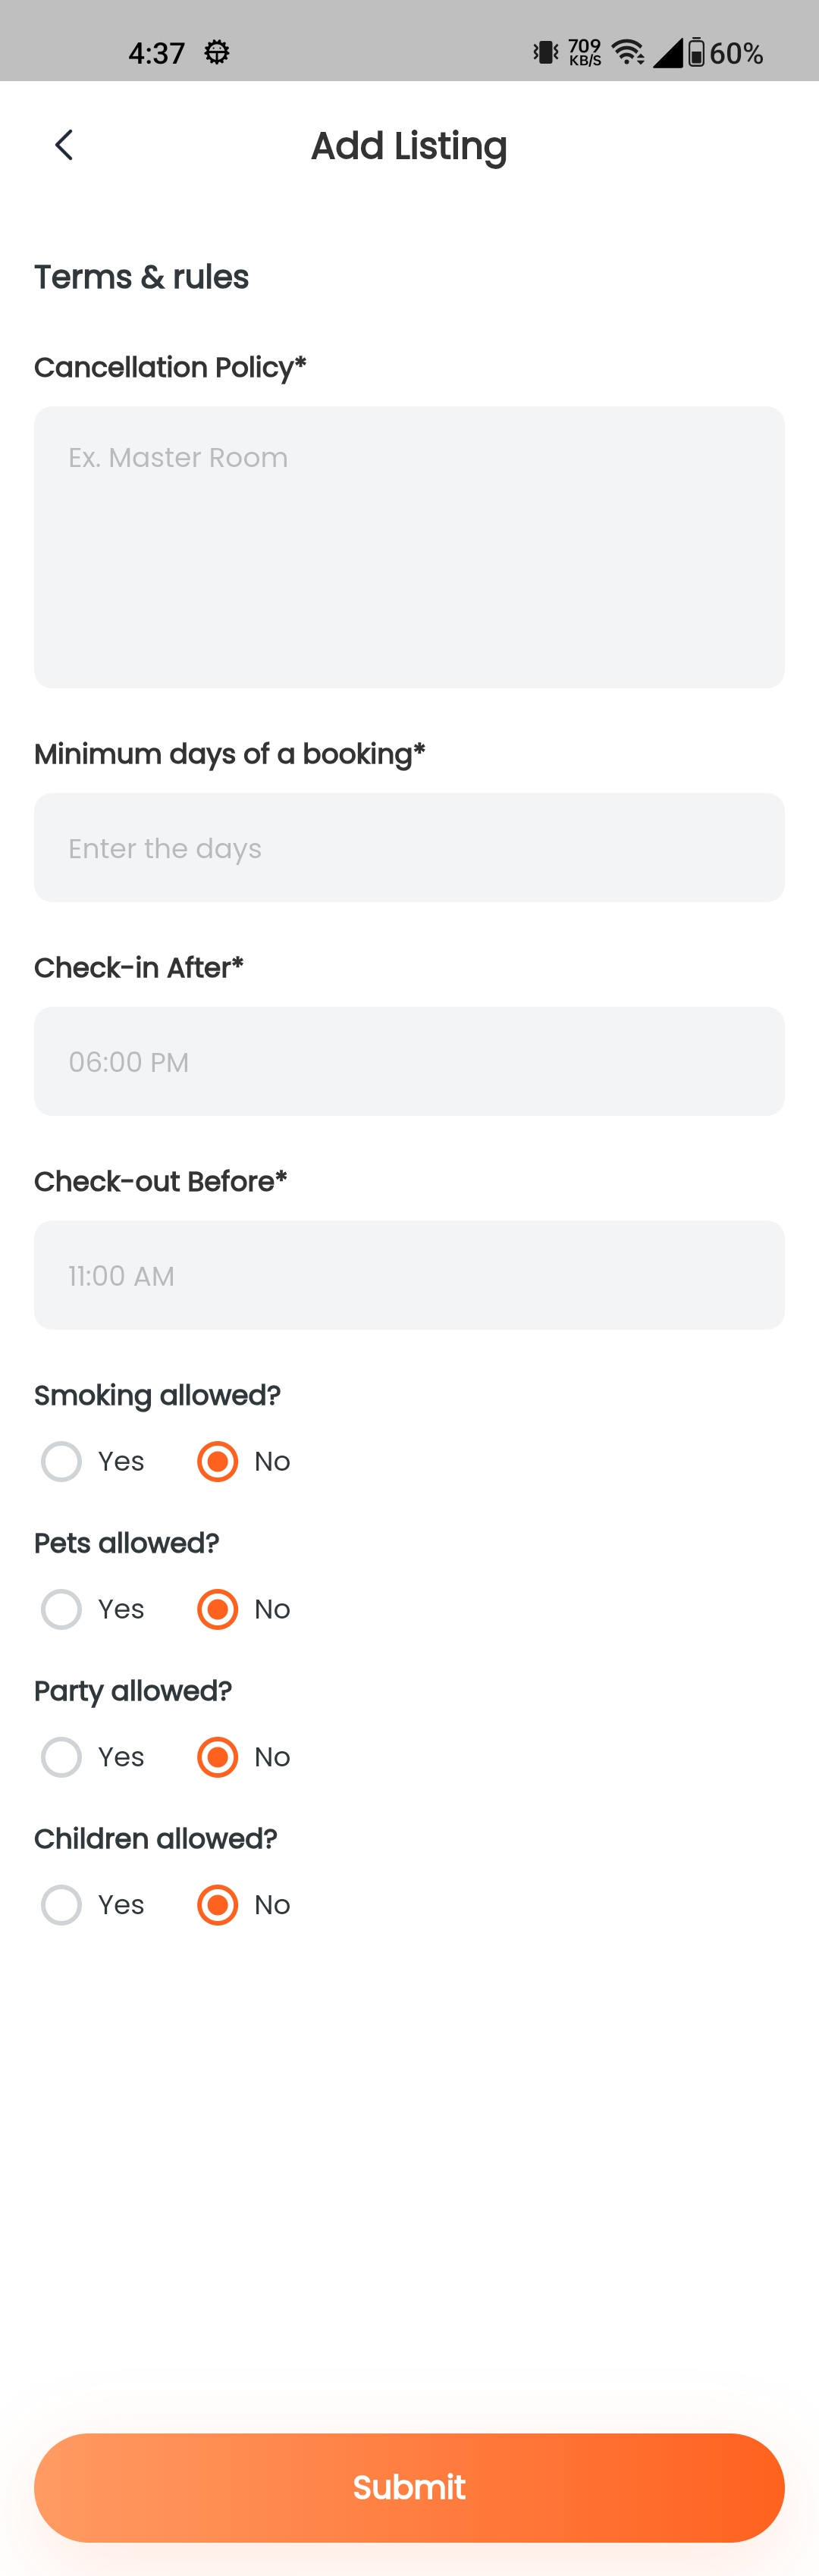This screenshot has height=2576, width=819.
Task: Select No for Party allowed
Action: [218, 1757]
